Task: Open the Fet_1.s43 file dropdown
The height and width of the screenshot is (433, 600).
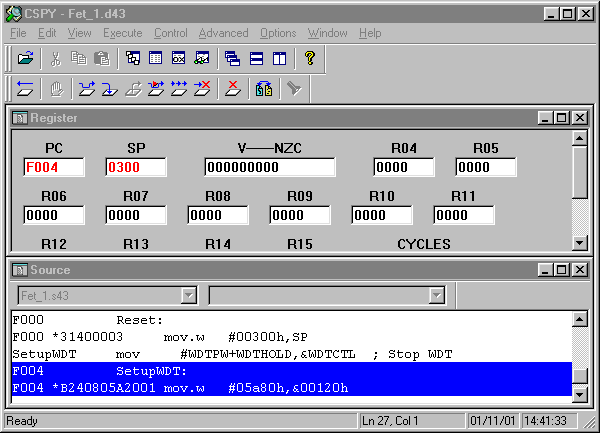Action: pos(188,295)
